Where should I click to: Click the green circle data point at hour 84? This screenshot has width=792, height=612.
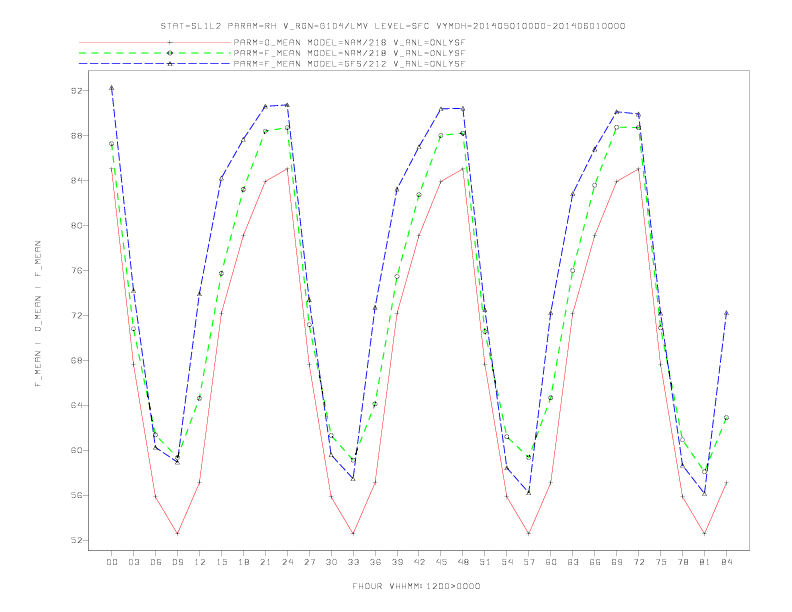(x=726, y=418)
